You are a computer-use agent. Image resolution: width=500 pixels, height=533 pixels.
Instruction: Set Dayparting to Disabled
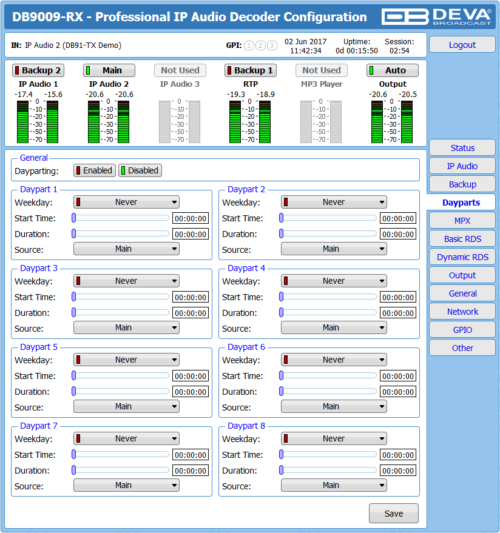point(140,170)
